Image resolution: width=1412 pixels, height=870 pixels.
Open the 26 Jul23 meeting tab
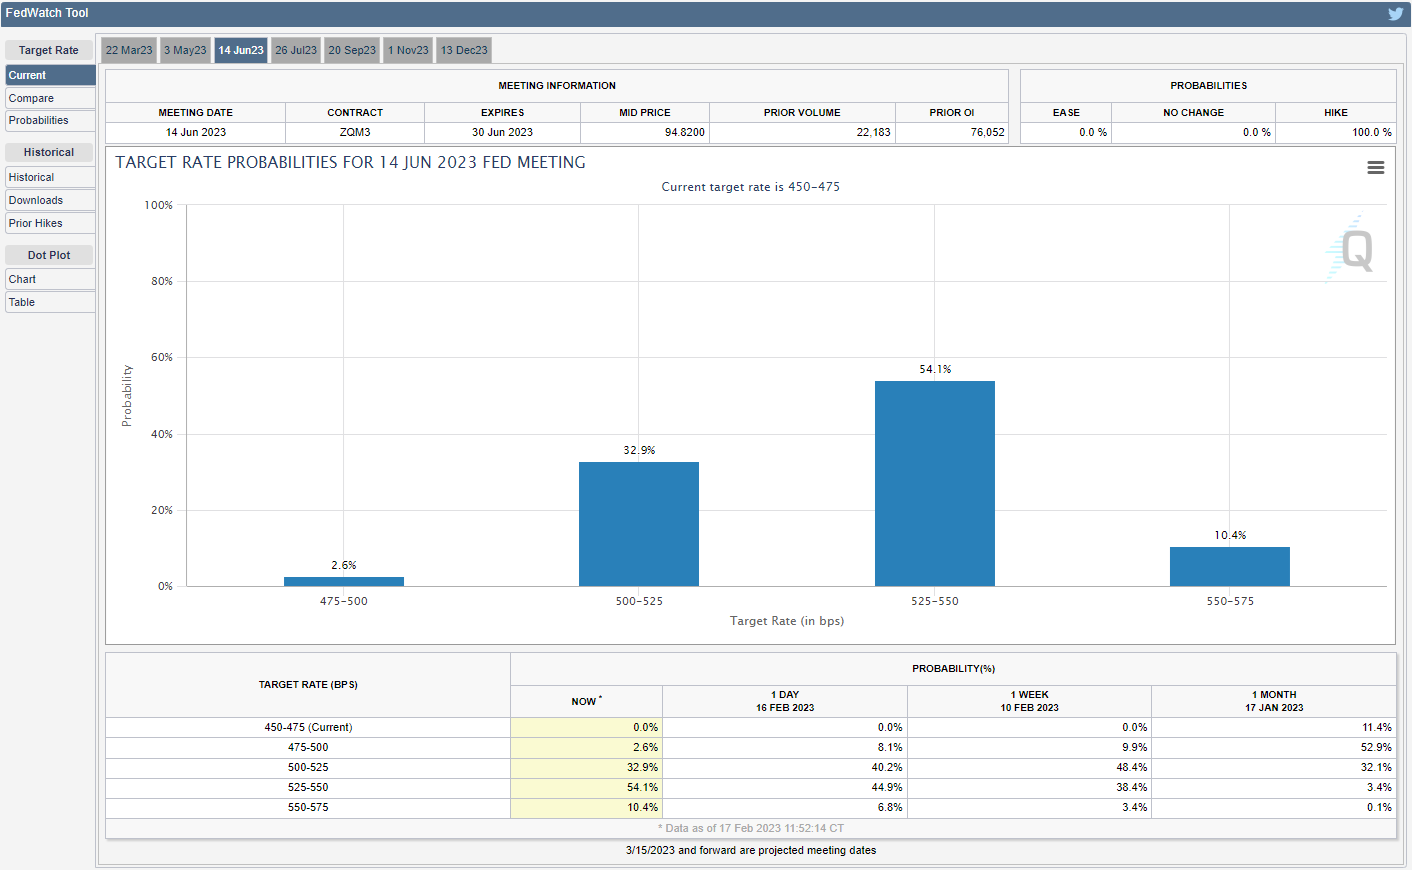296,50
